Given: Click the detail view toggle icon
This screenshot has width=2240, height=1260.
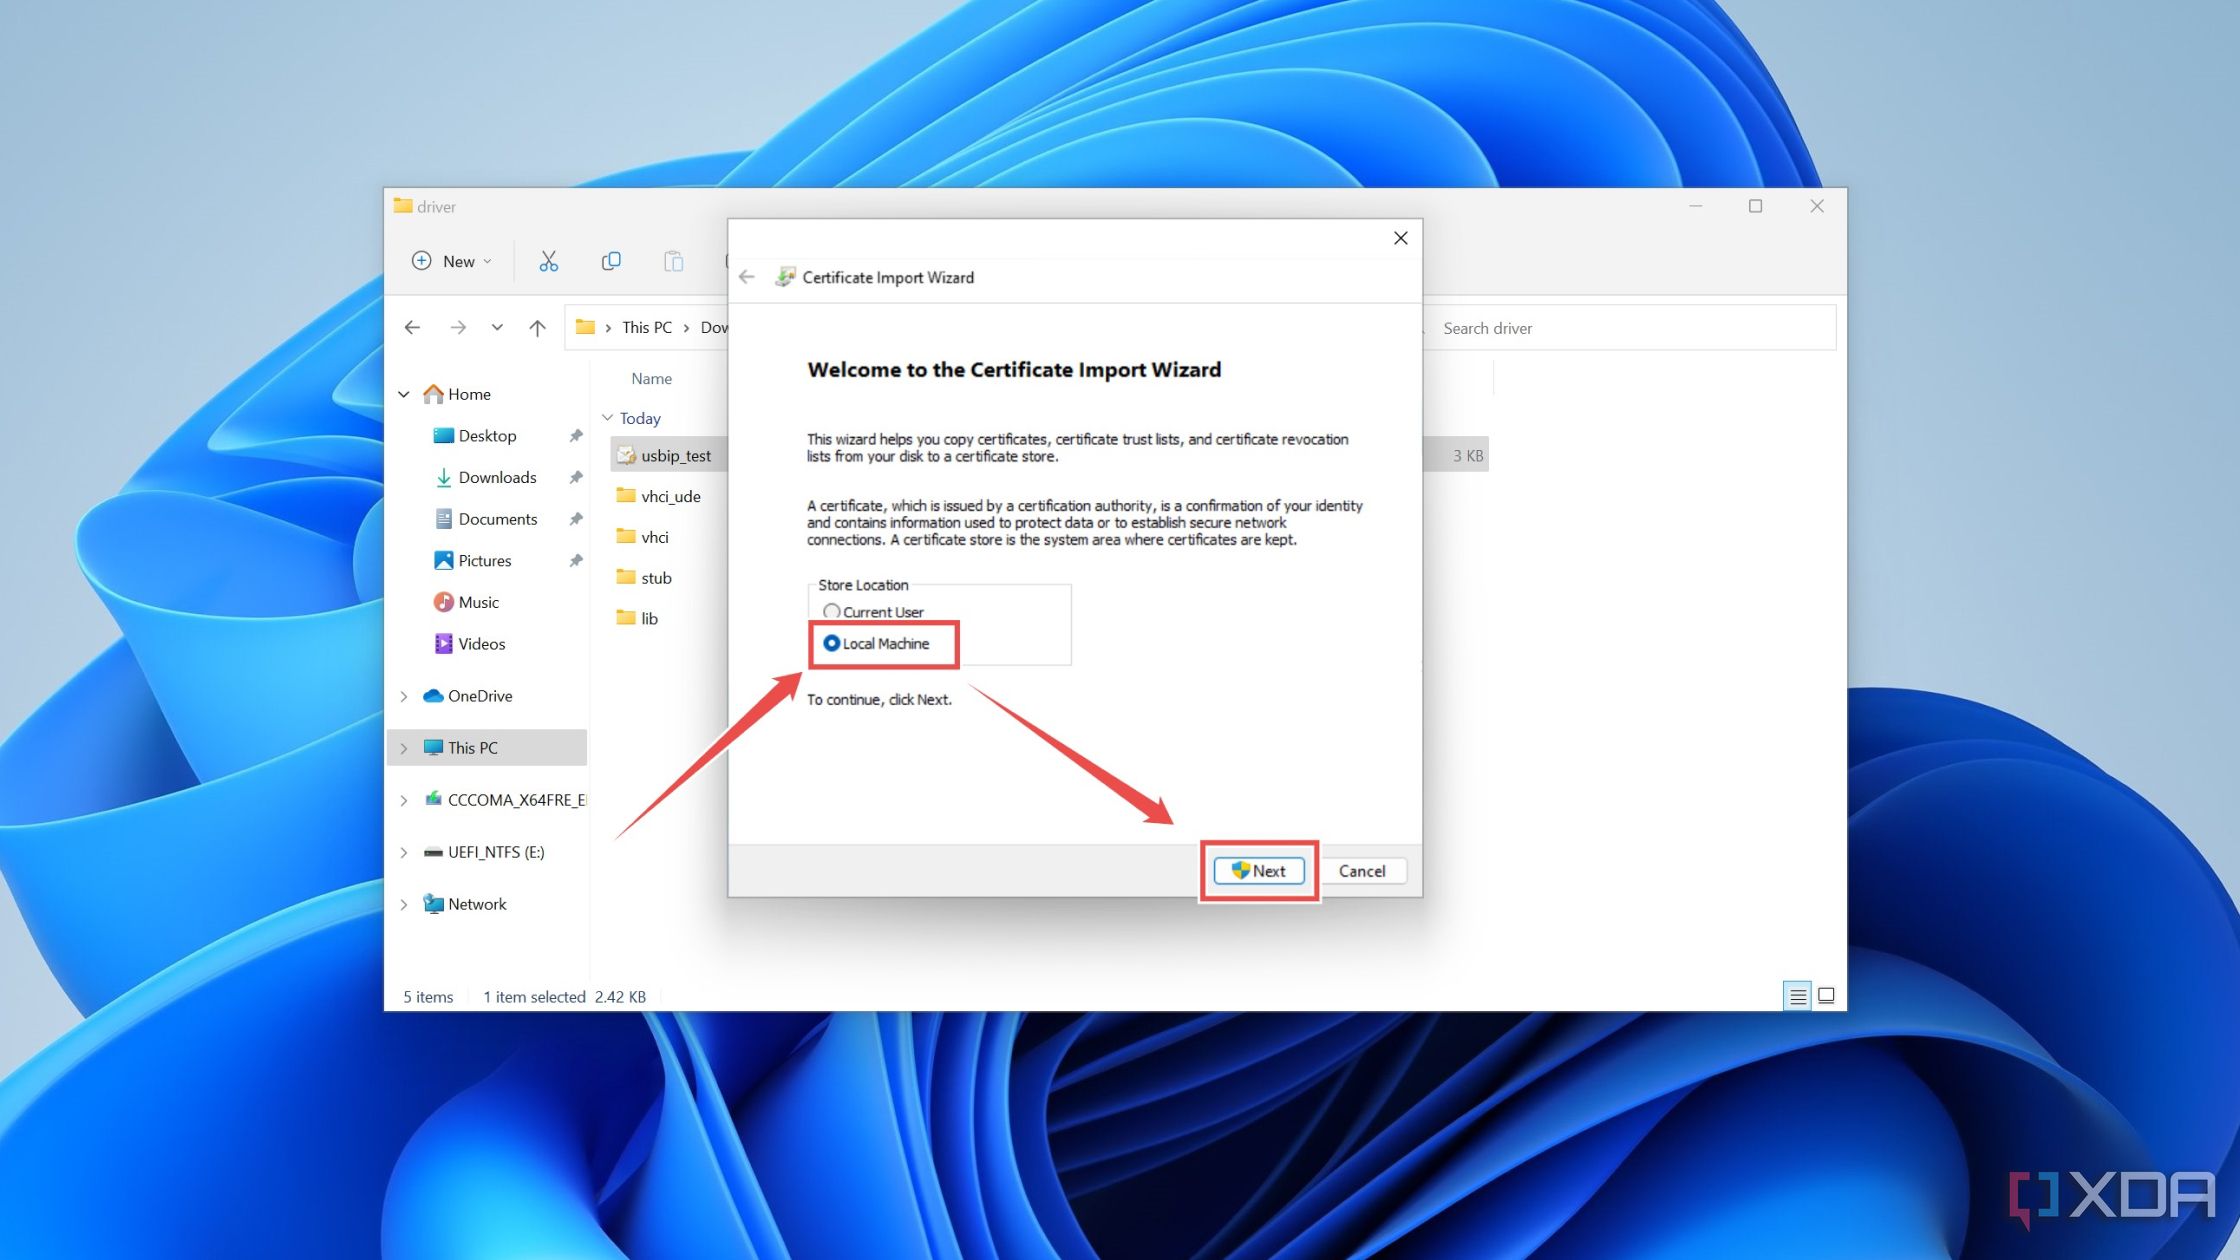Looking at the screenshot, I should pyautogui.click(x=1795, y=995).
